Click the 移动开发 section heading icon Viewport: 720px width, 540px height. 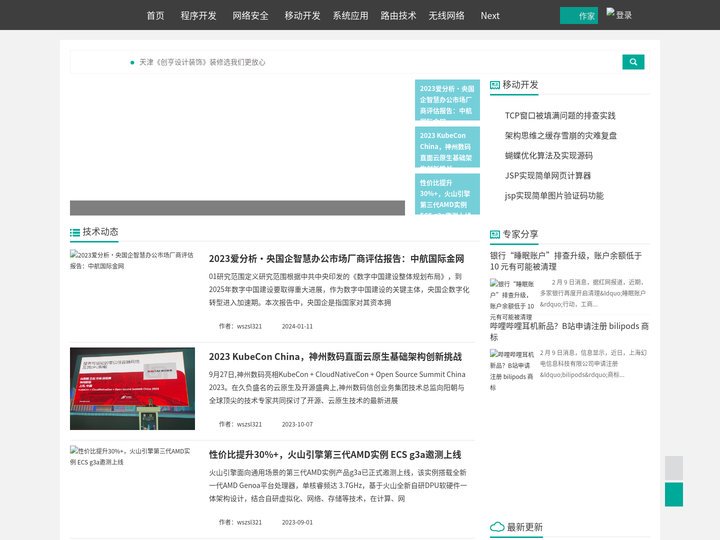(x=495, y=85)
